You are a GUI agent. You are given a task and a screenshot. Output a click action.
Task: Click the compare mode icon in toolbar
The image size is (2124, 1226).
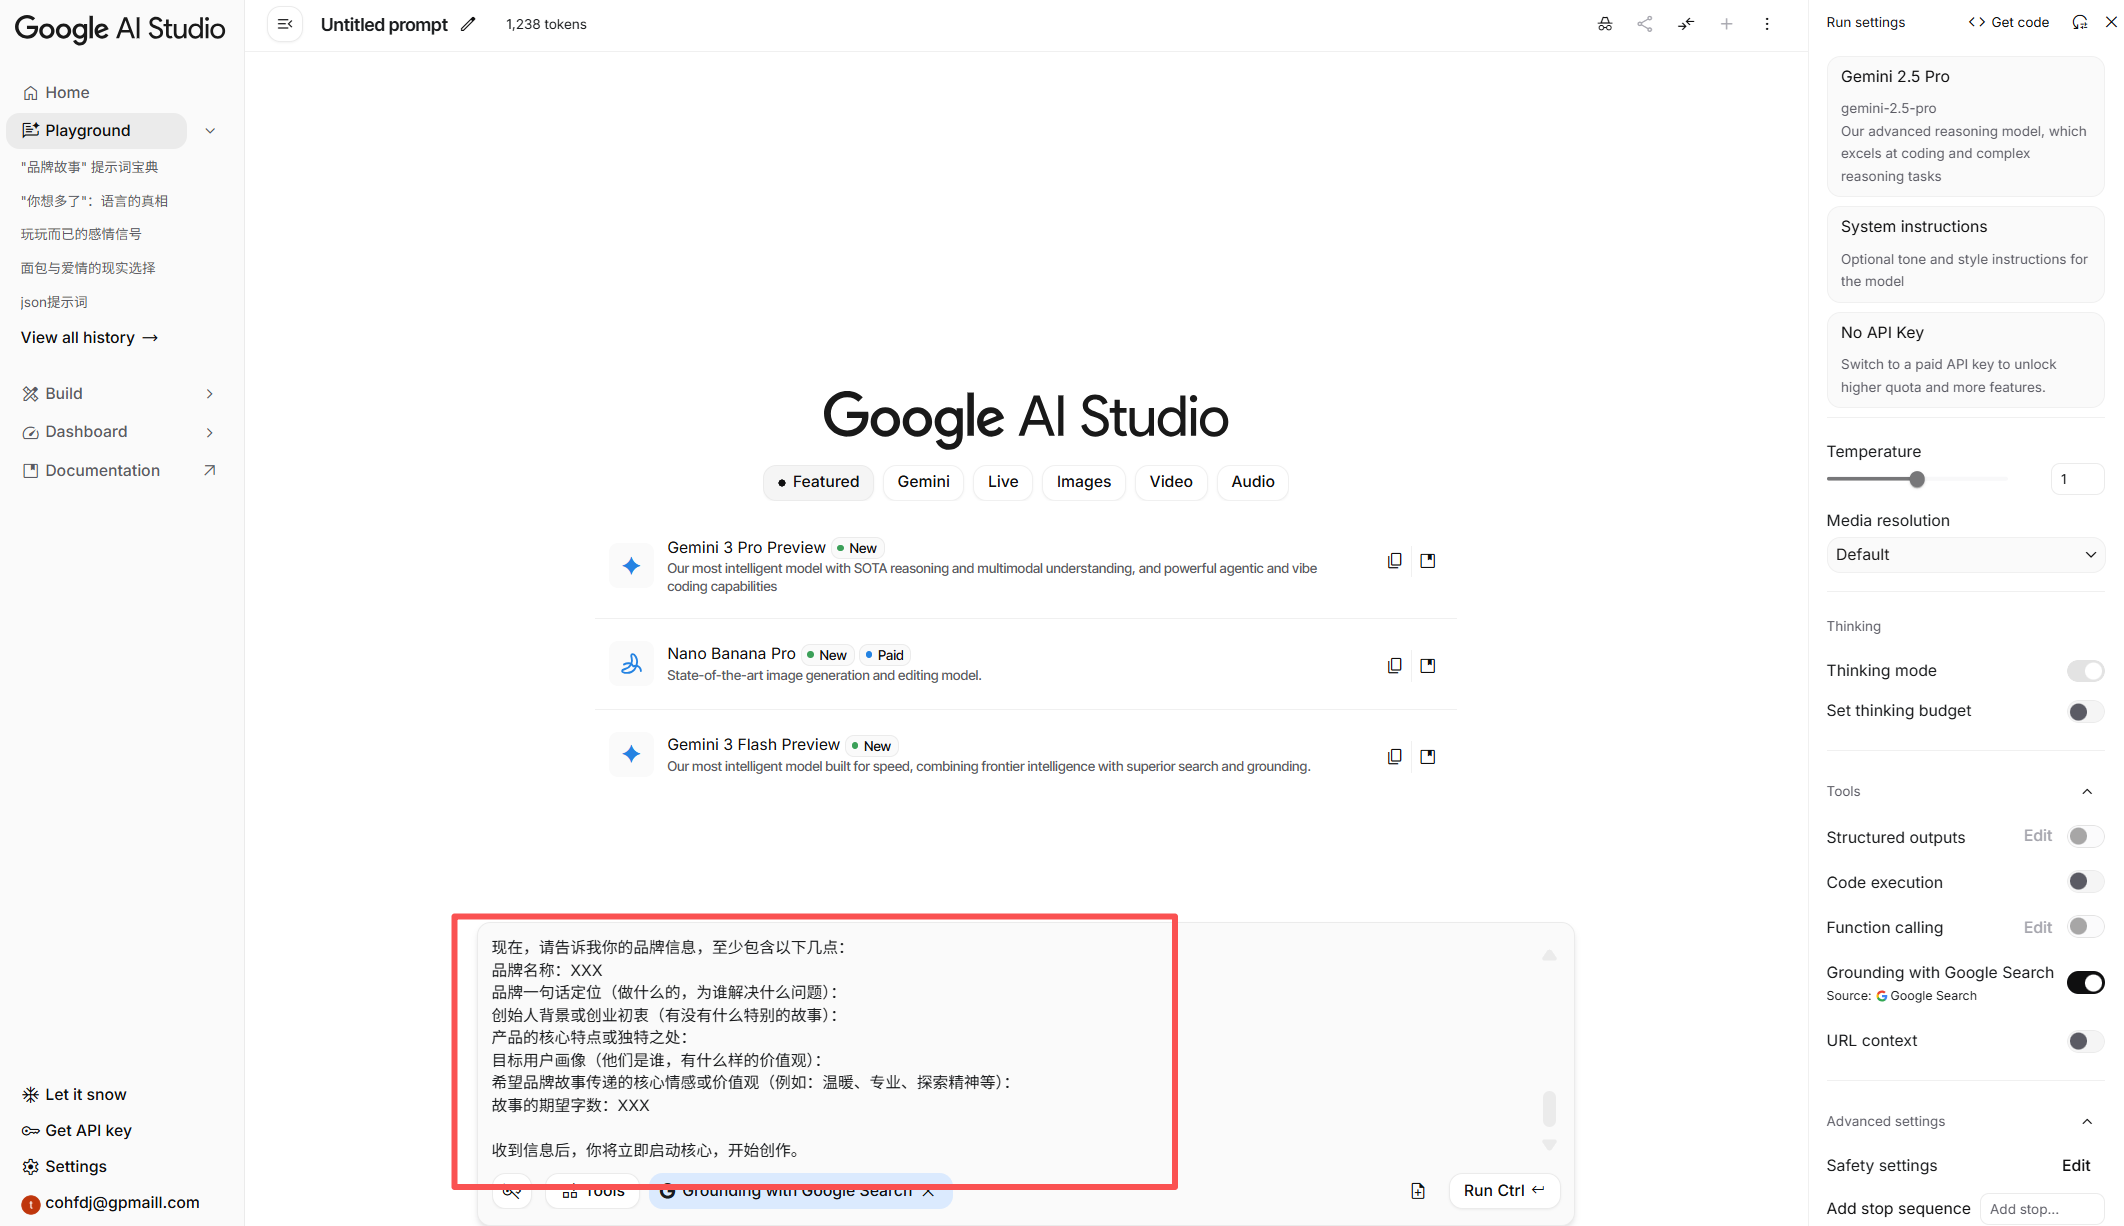tap(1686, 24)
